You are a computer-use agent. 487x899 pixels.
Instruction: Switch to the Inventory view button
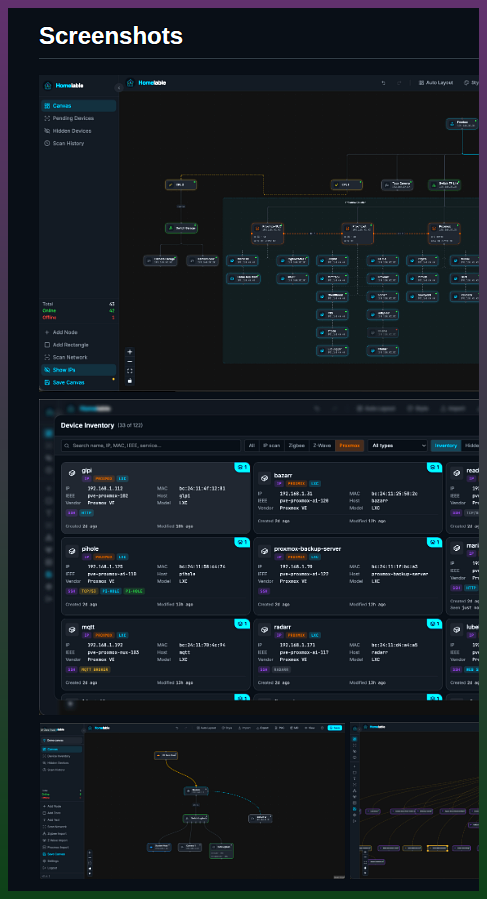pos(446,445)
